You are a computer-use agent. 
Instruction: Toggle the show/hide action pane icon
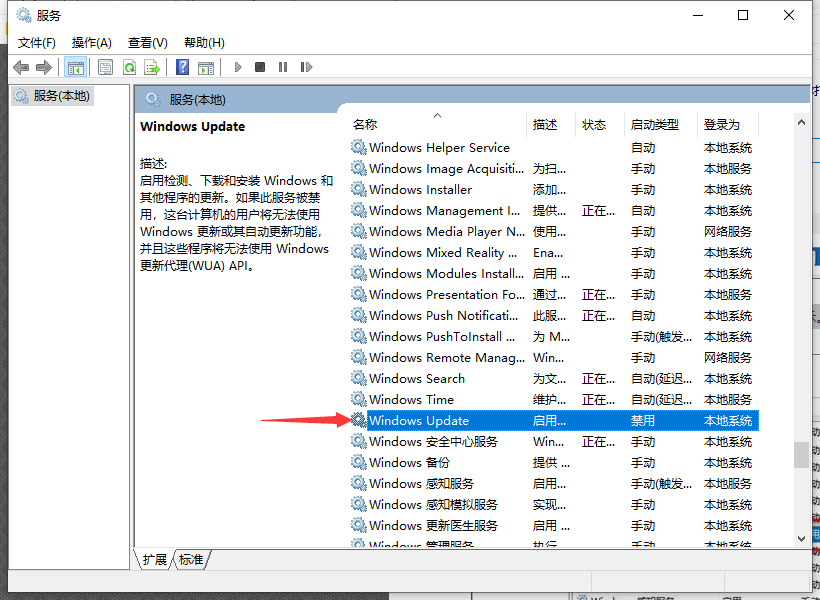pyautogui.click(x=206, y=67)
